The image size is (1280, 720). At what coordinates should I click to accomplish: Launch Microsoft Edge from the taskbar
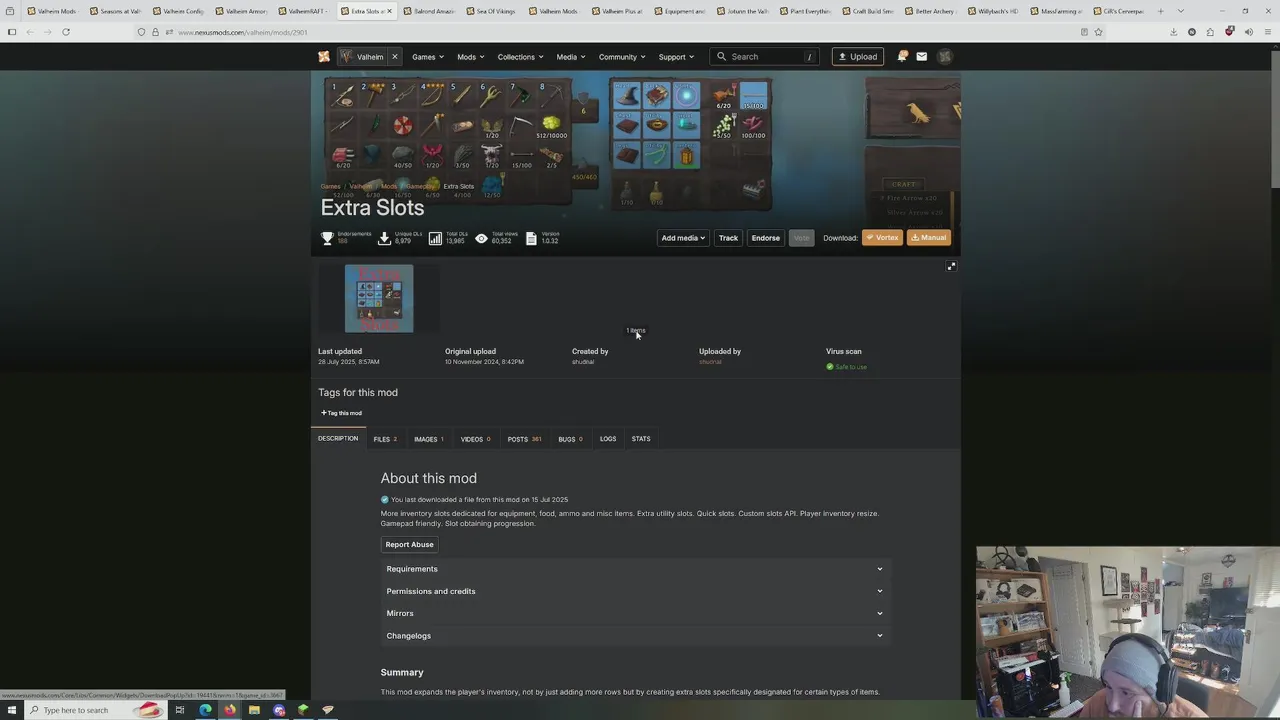(x=205, y=710)
